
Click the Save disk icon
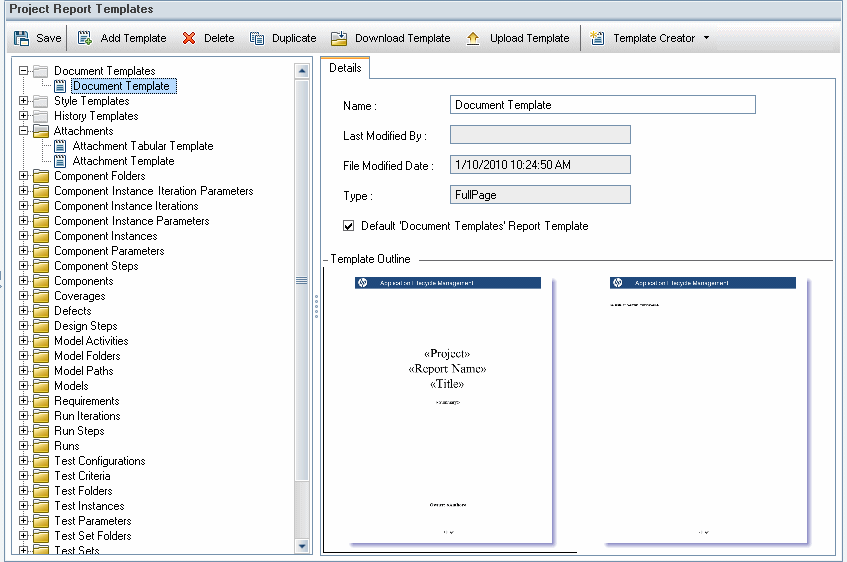tap(22, 39)
